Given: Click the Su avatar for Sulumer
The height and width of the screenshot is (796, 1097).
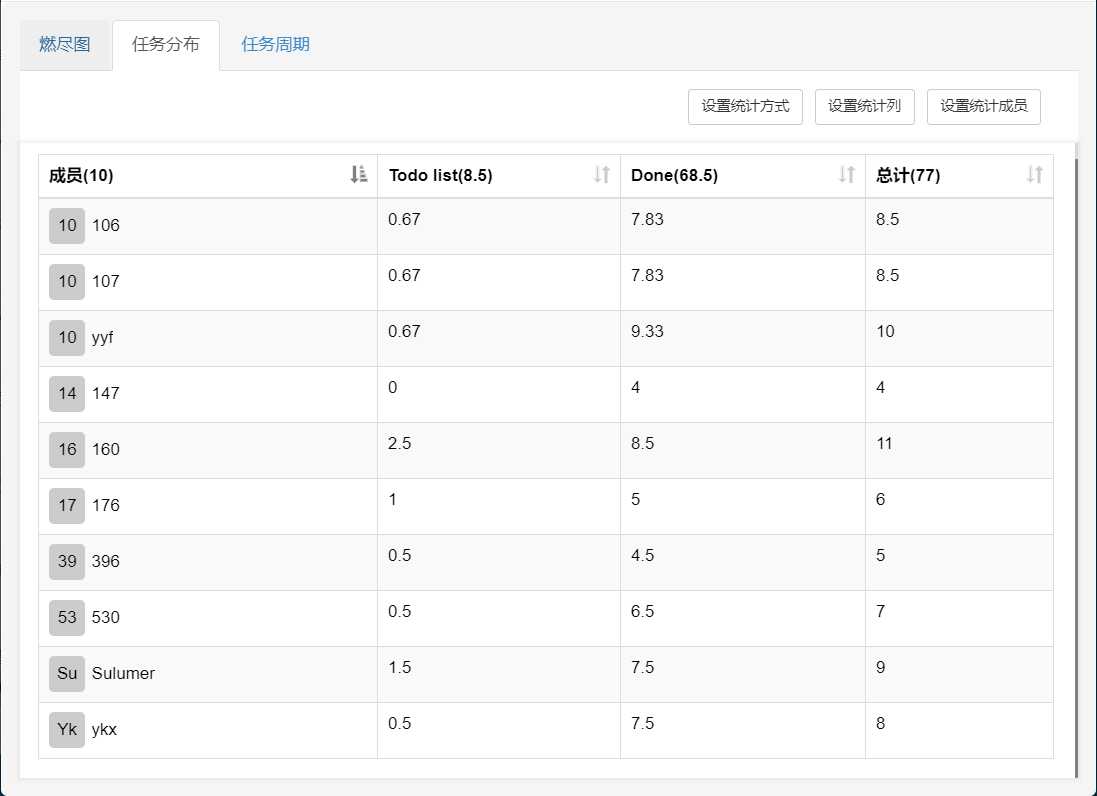Looking at the screenshot, I should pyautogui.click(x=67, y=674).
